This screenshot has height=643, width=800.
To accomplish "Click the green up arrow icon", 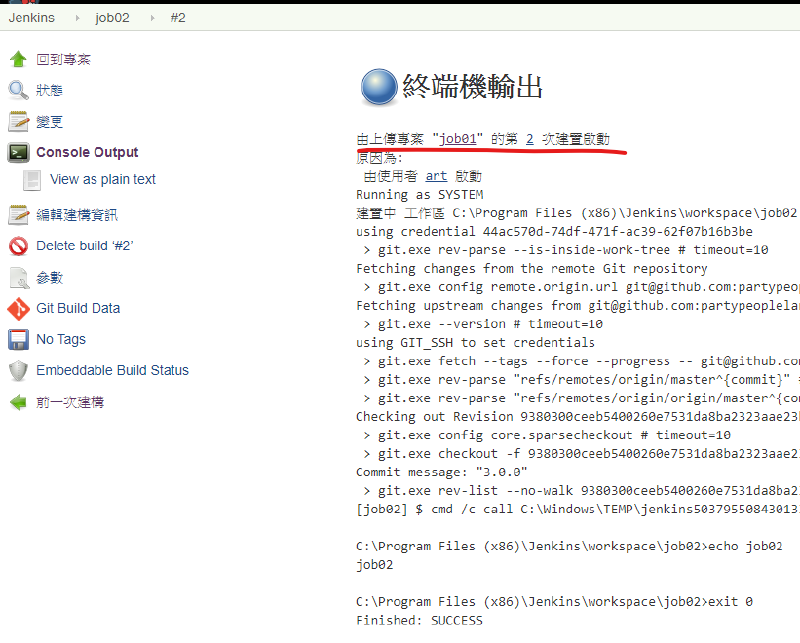I will click(x=18, y=59).
